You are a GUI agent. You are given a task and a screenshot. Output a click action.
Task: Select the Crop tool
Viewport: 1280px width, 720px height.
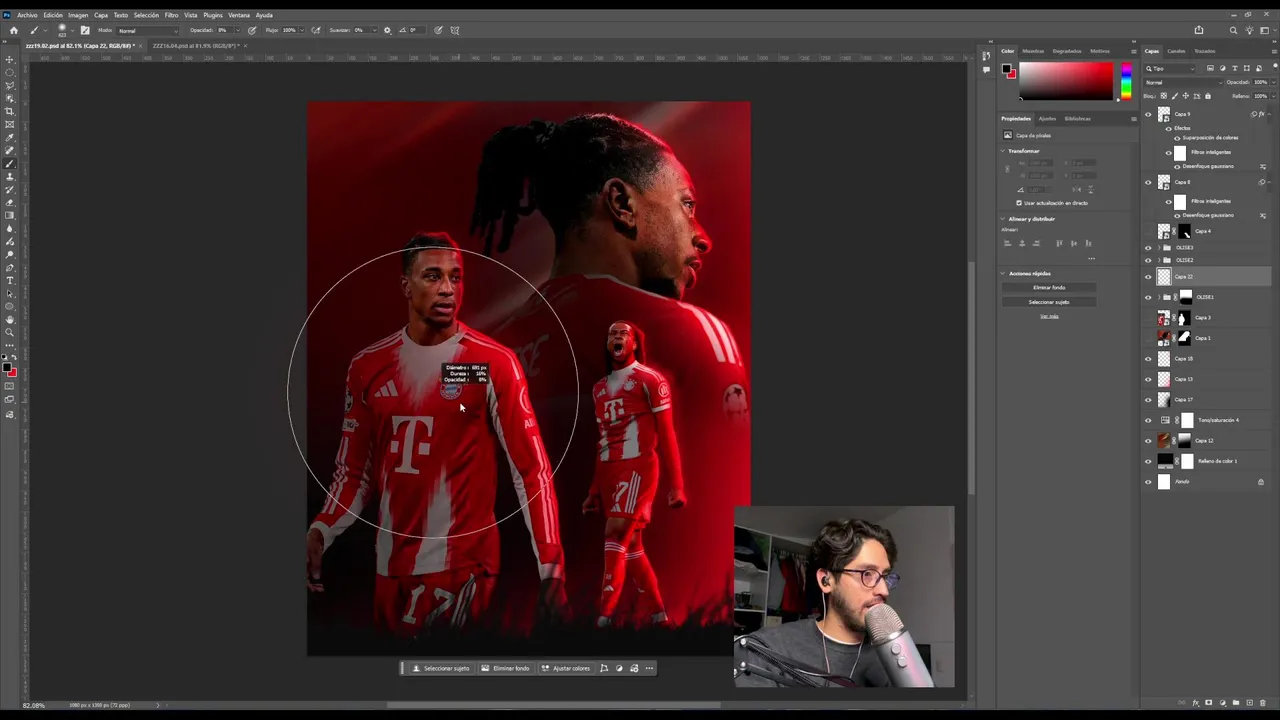[10, 112]
